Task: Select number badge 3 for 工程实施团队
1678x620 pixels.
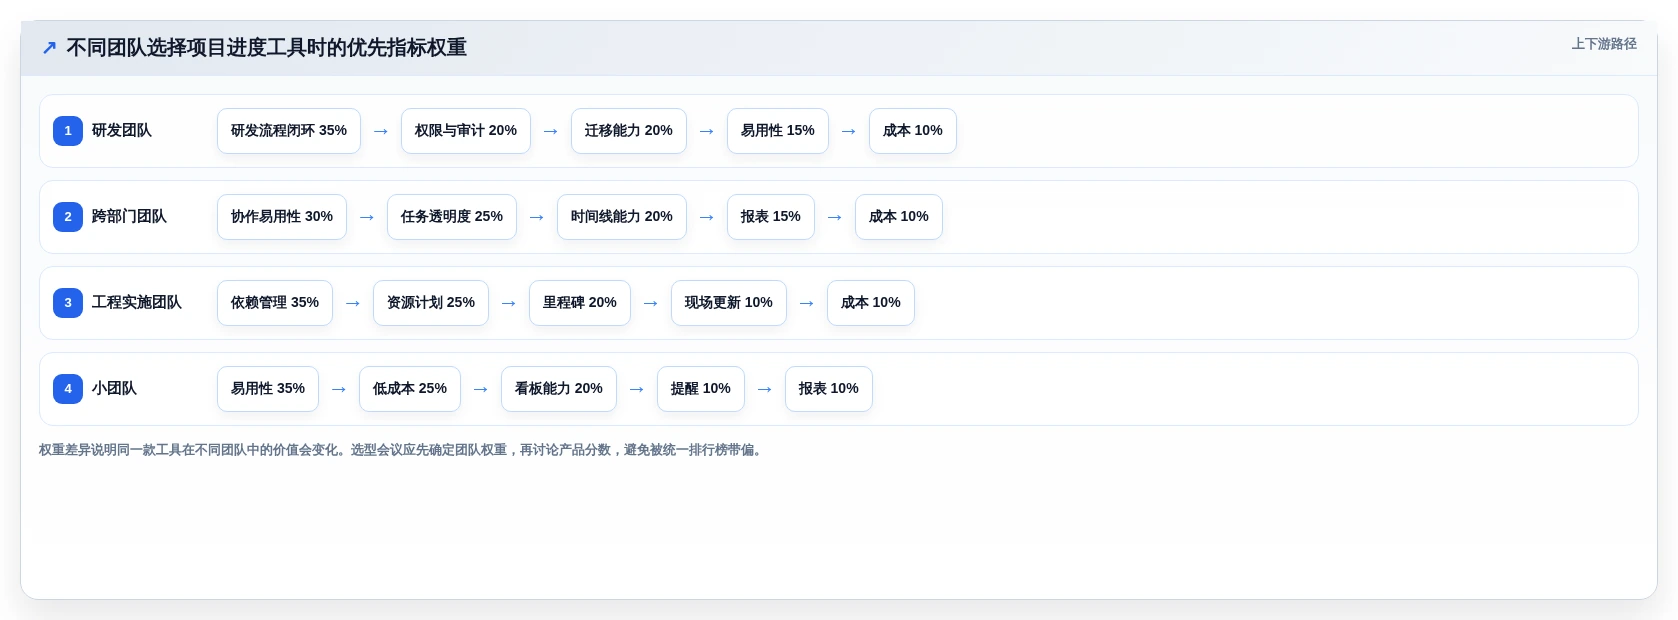Action: pyautogui.click(x=68, y=303)
